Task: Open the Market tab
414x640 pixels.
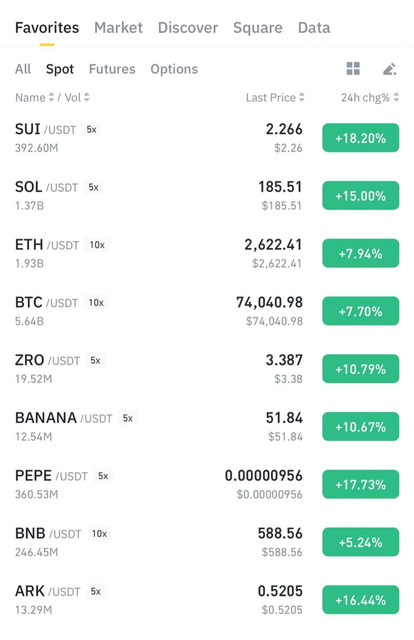Action: click(x=118, y=28)
